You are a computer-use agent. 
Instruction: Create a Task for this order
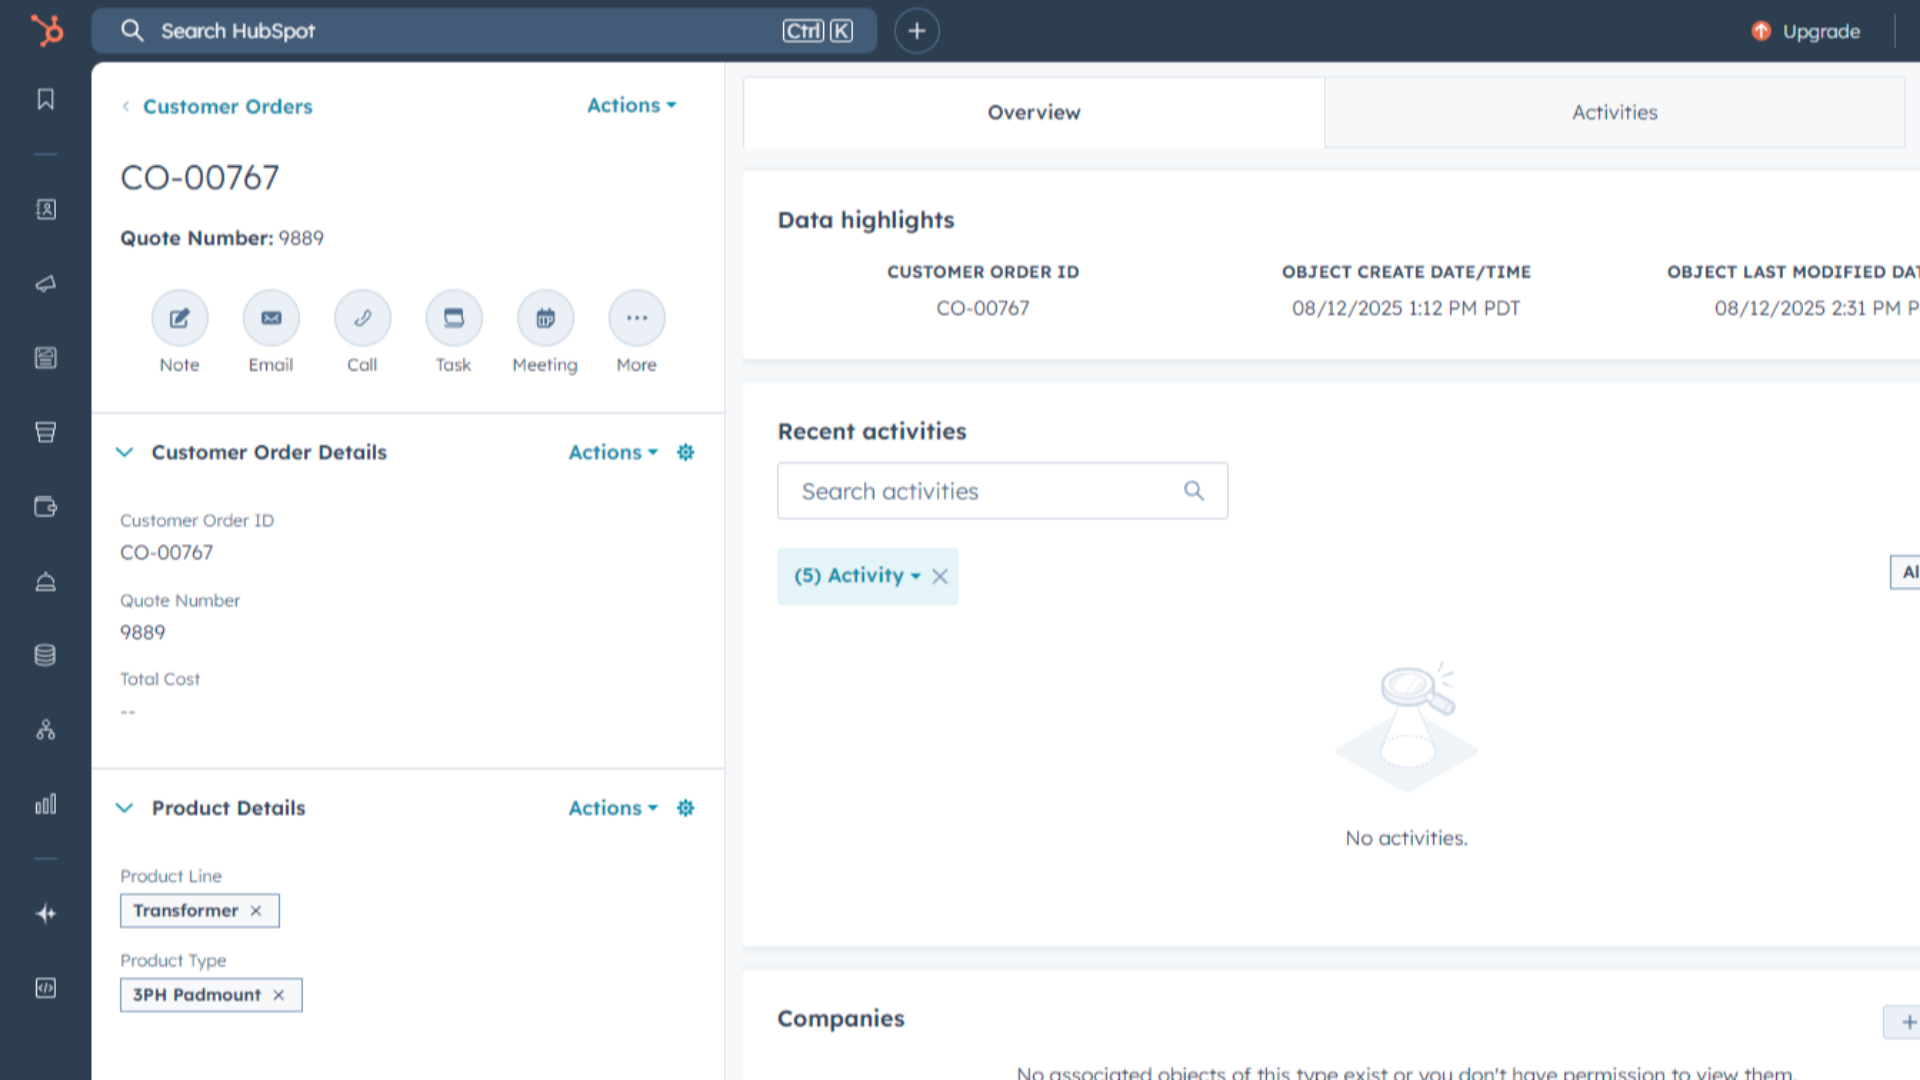pyautogui.click(x=454, y=318)
